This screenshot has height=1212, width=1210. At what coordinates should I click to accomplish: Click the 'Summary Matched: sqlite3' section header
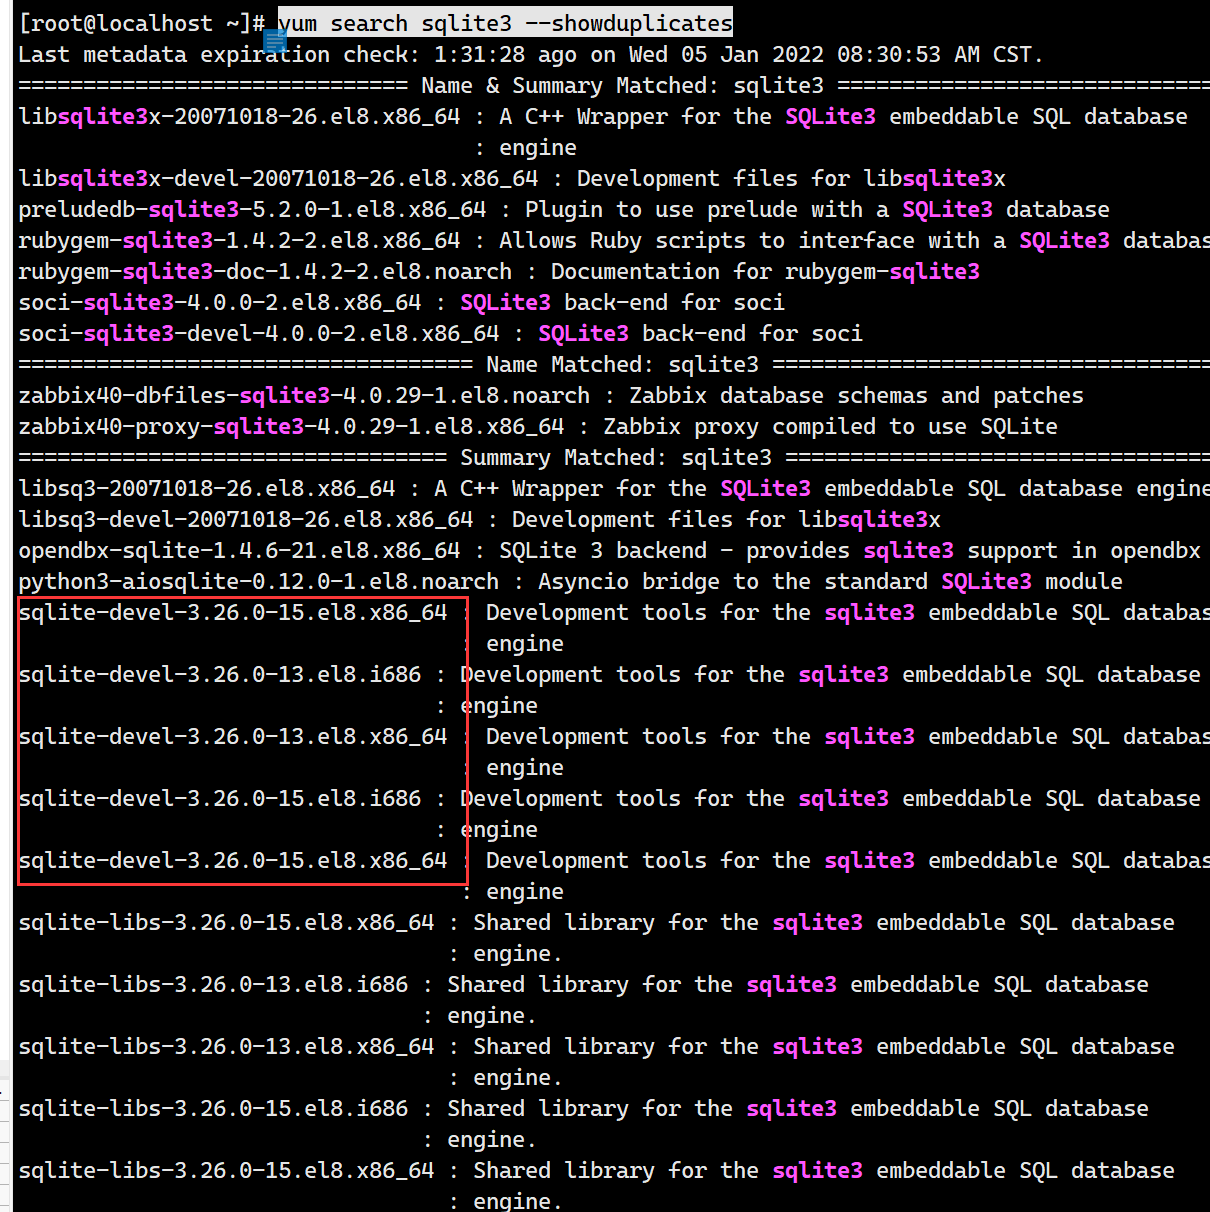pyautogui.click(x=616, y=457)
